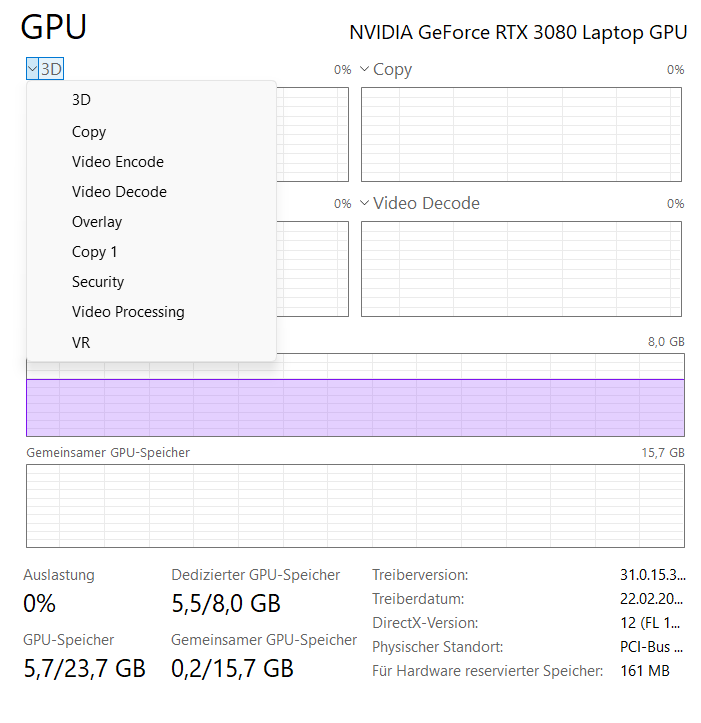Click the Dedizierter GPU-Speicher 5,5/8,0 GB value
Viewport: 701px width, 723px height.
226,604
